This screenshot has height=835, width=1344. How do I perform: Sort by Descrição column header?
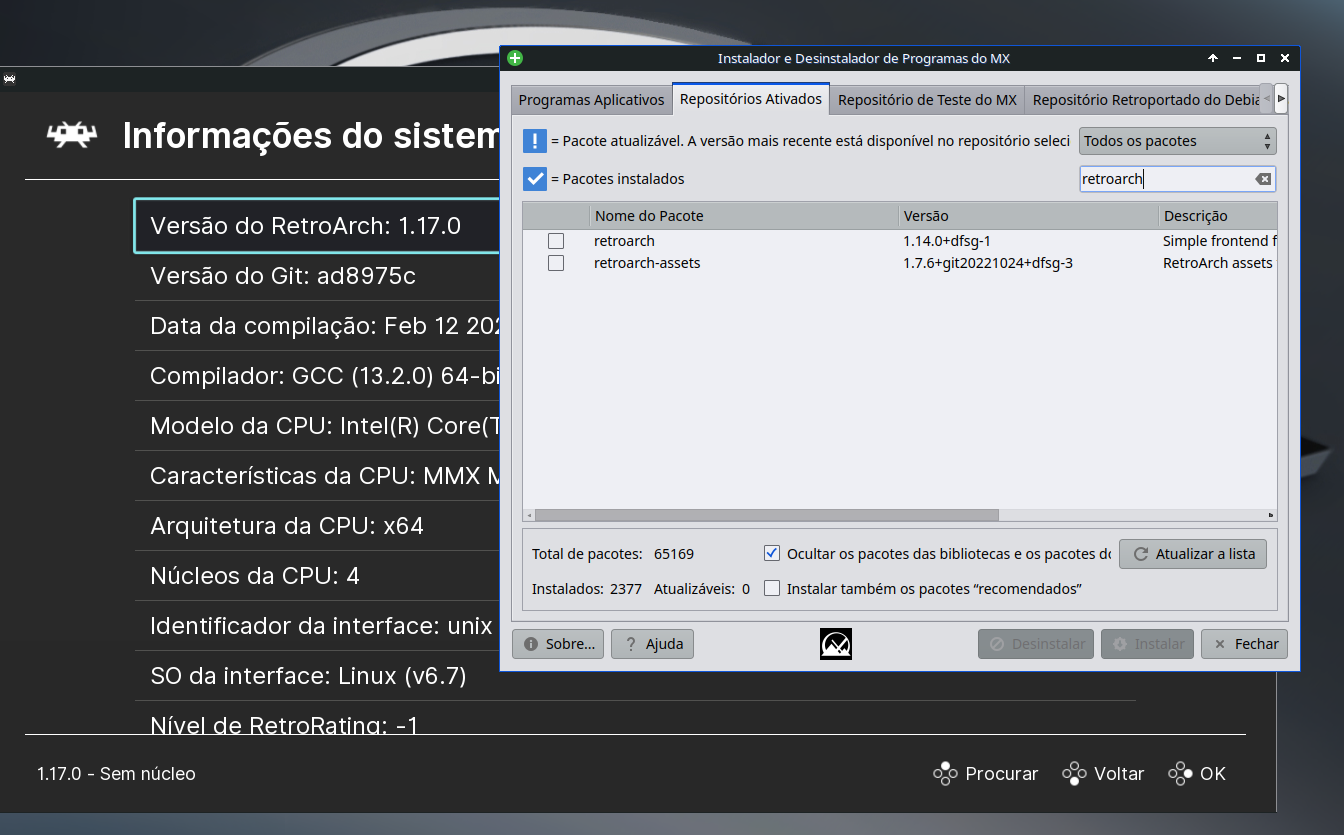[1218, 216]
